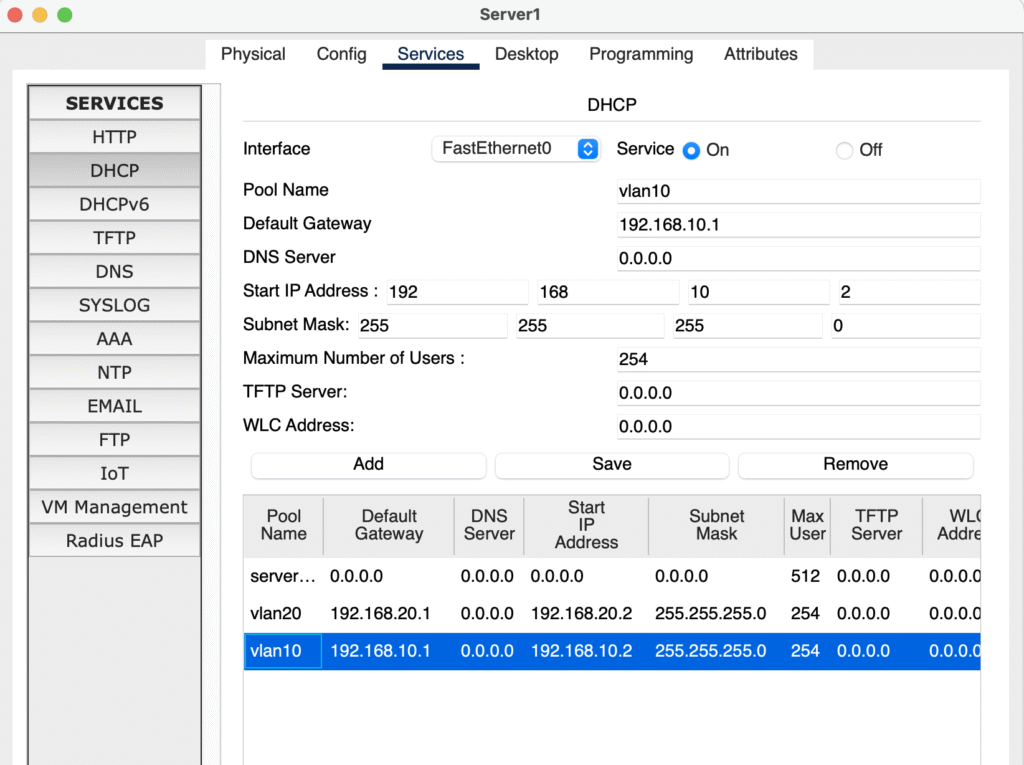Select HTTP in the services list
Screen dimensions: 1024x765
tap(114, 137)
